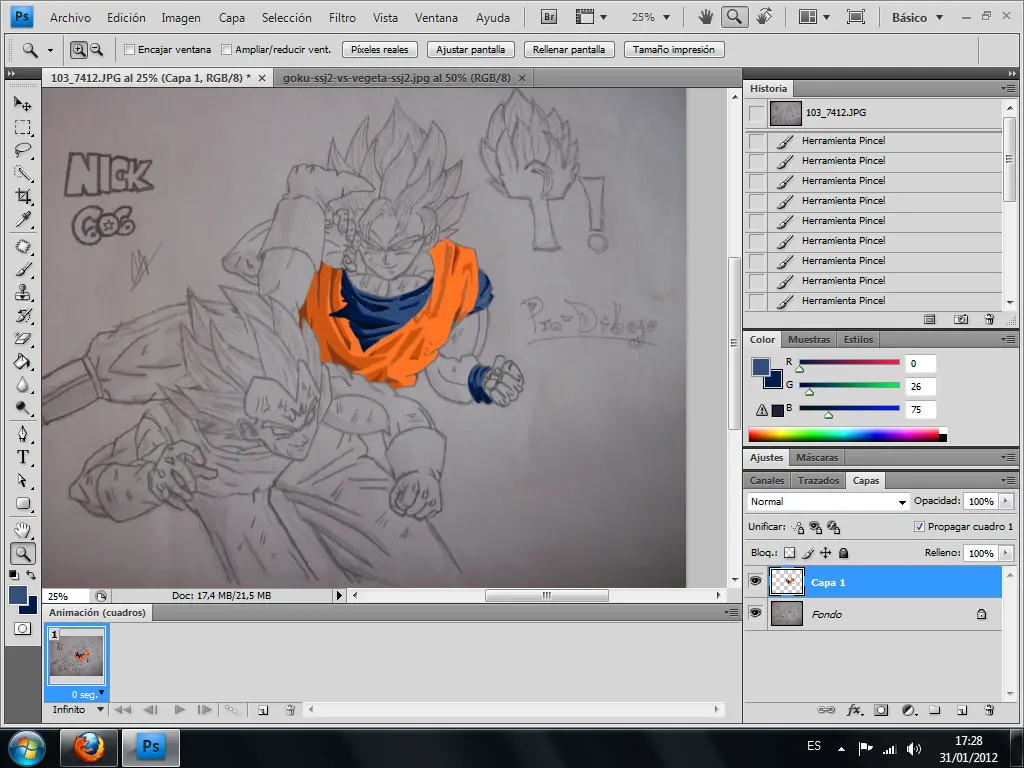Select the Brush tool in toolbox
1024x768 pixels.
pos(22,269)
